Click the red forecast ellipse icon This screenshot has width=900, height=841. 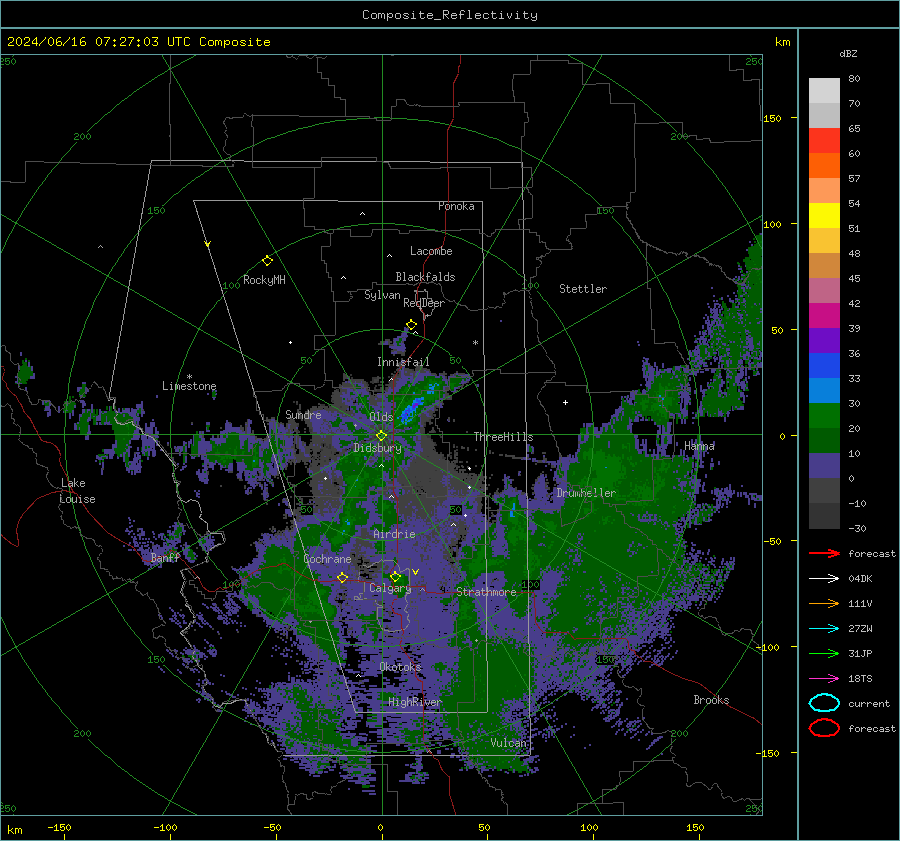tap(824, 728)
